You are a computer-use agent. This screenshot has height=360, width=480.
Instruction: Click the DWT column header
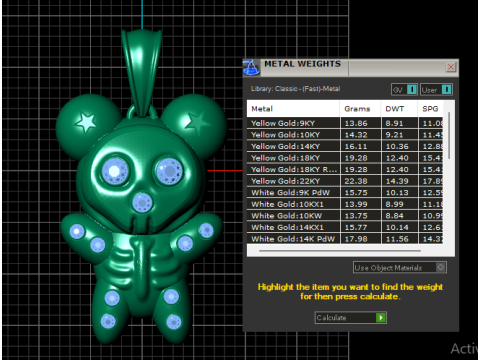pyautogui.click(x=399, y=109)
